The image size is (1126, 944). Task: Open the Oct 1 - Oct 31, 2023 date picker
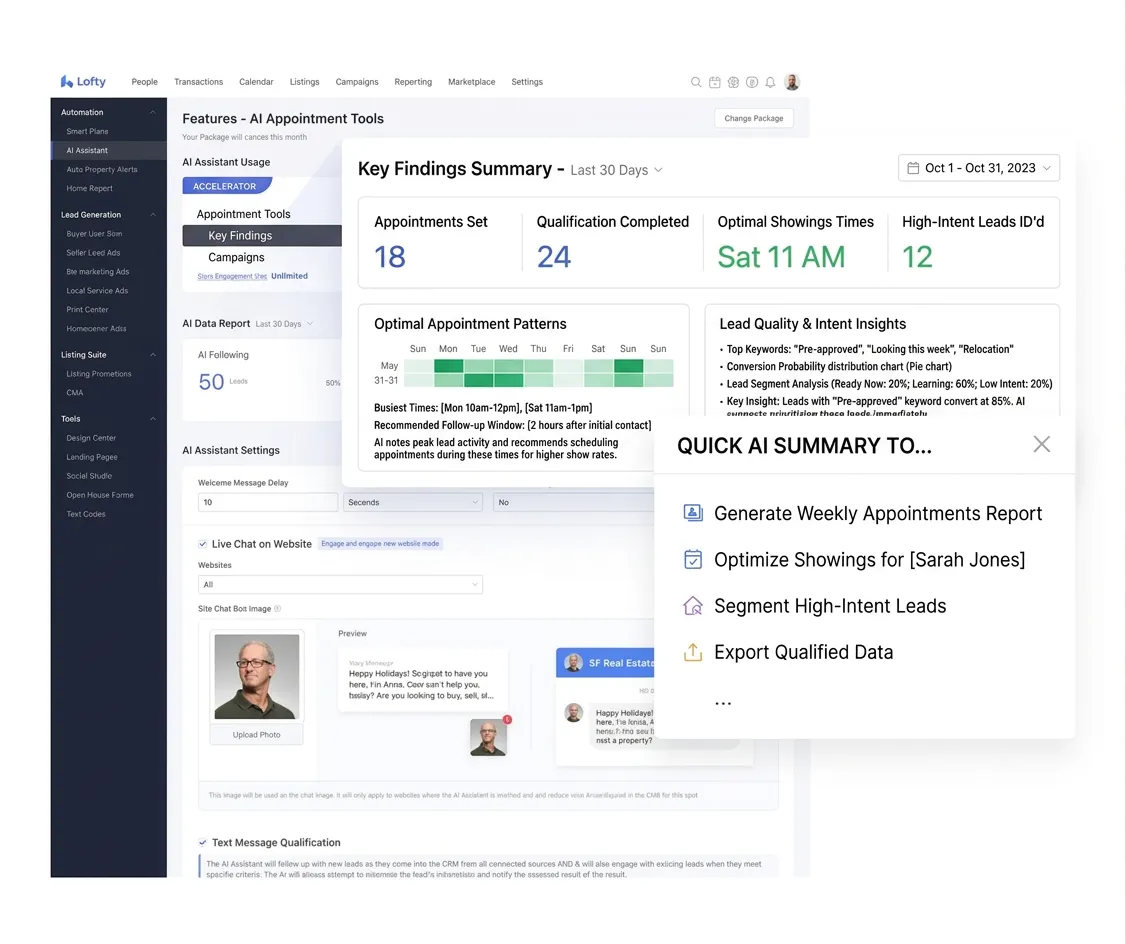977,168
